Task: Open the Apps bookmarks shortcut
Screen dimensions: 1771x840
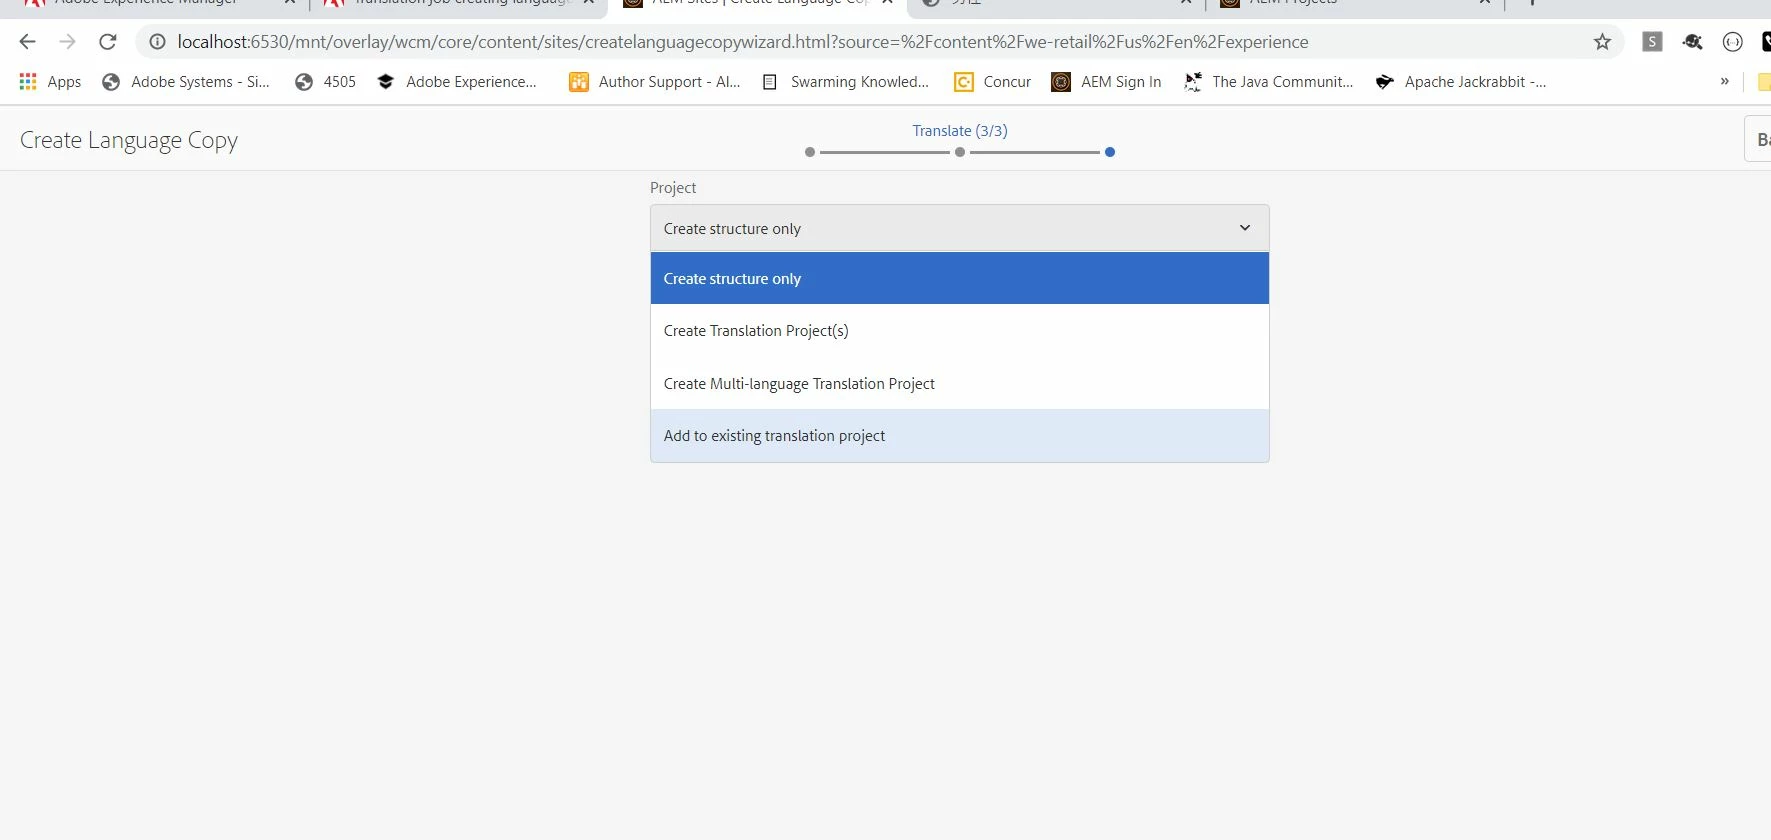Action: [50, 82]
